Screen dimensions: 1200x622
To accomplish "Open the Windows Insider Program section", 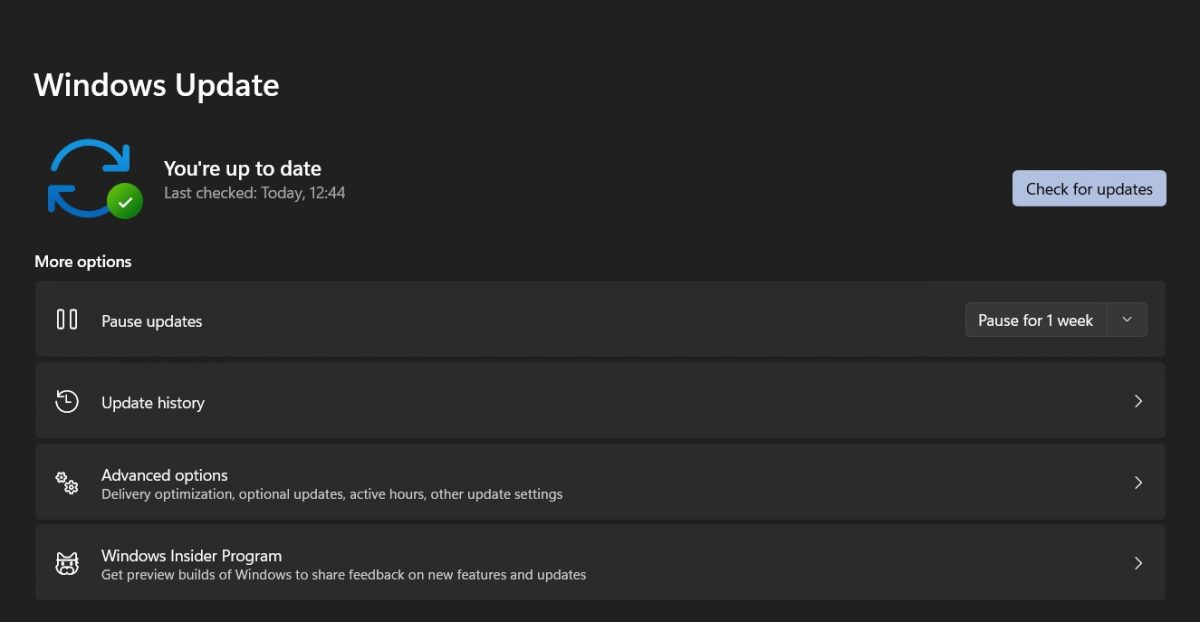I will point(192,555).
